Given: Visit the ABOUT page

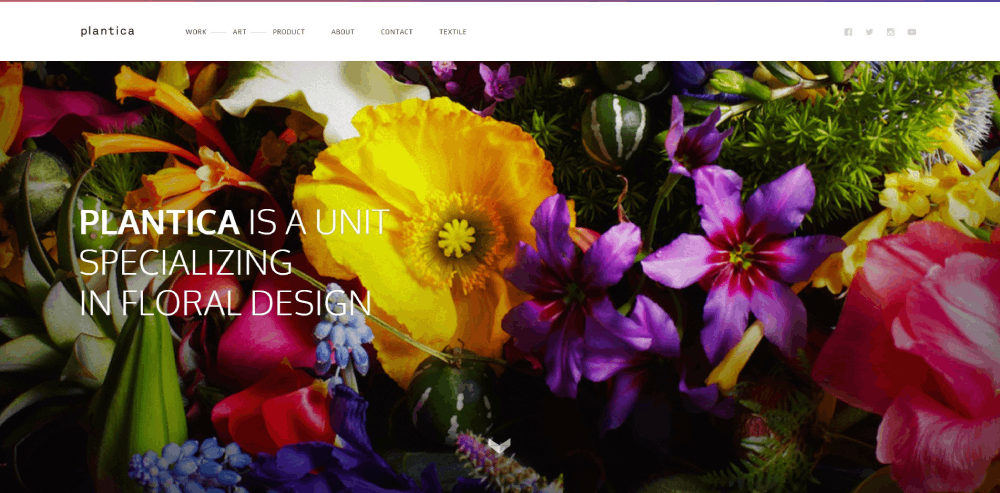Looking at the screenshot, I should pos(342,32).
